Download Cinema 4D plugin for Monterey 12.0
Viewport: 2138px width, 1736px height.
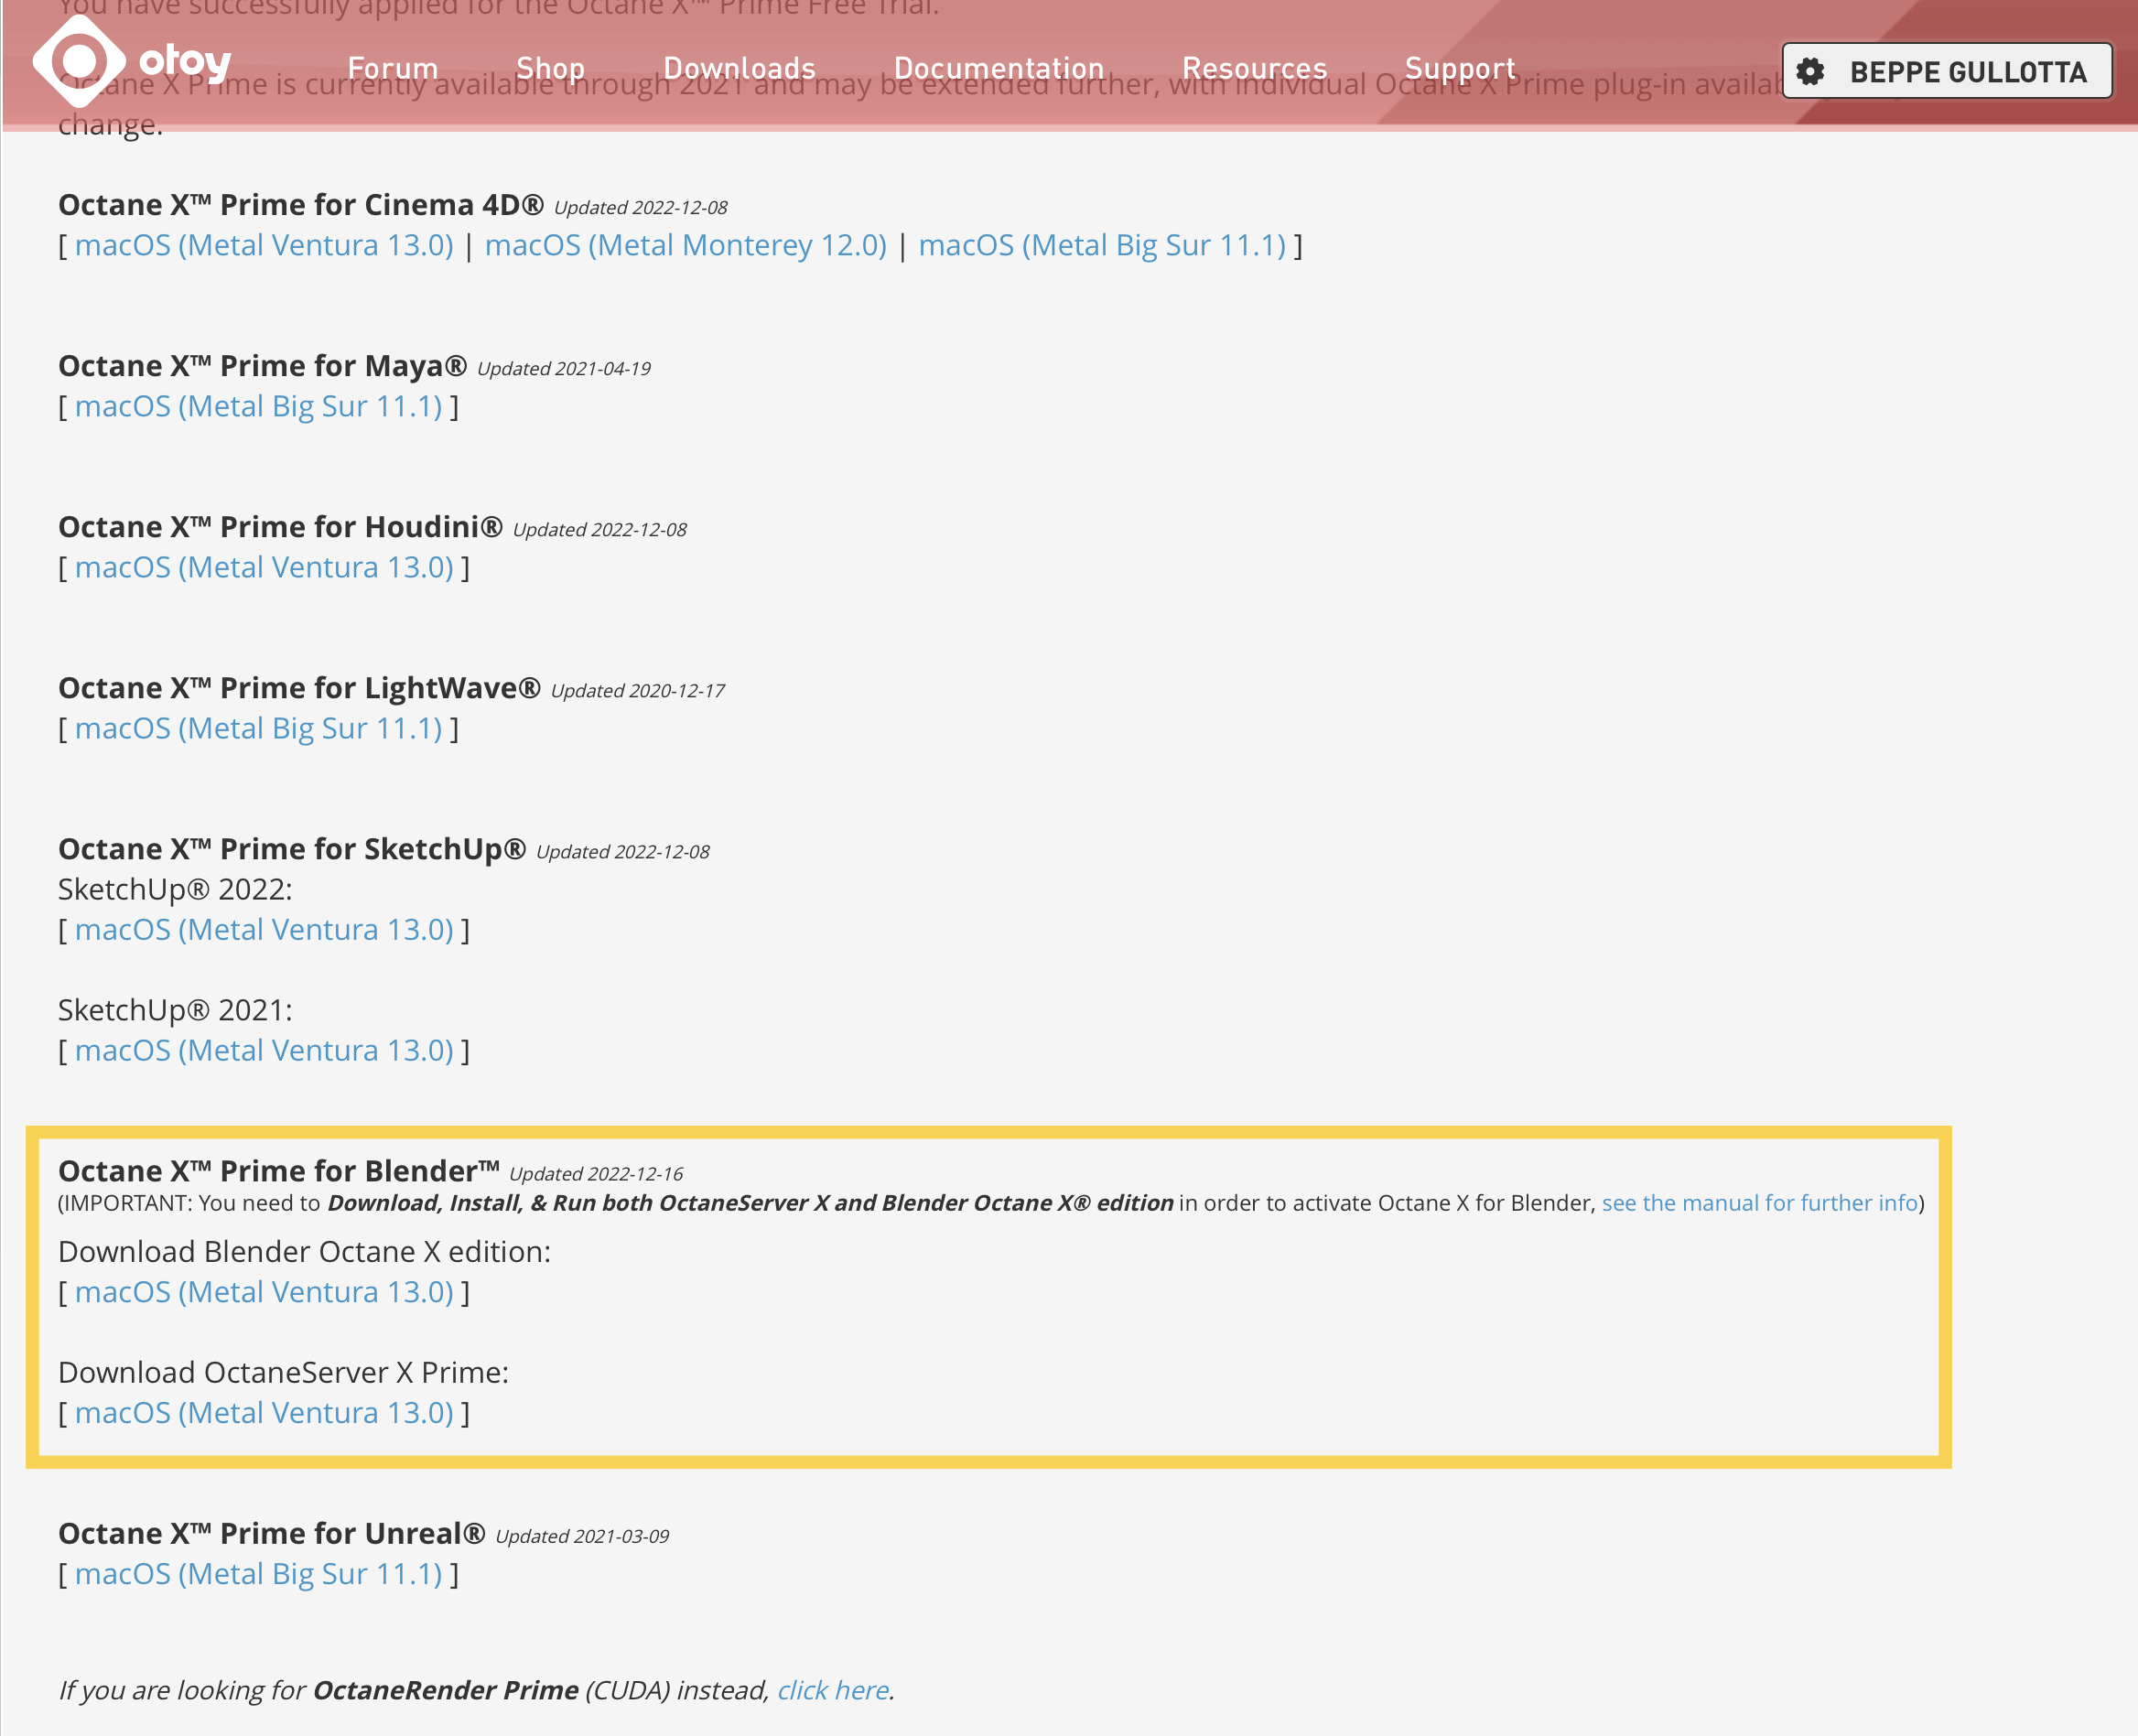pyautogui.click(x=685, y=245)
